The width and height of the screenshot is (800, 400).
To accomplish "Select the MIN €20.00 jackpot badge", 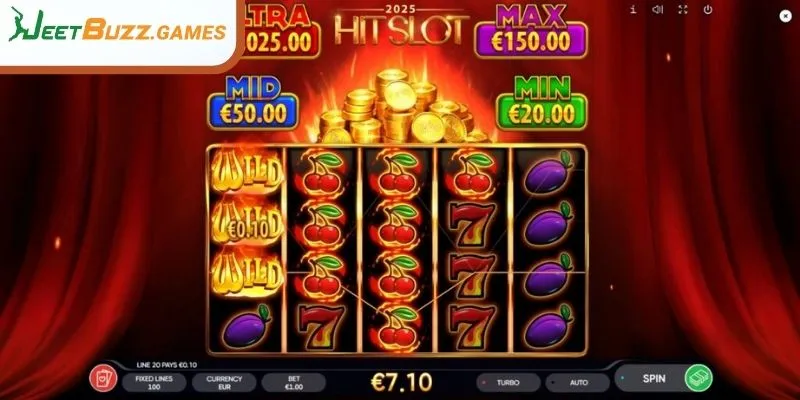I will point(541,104).
